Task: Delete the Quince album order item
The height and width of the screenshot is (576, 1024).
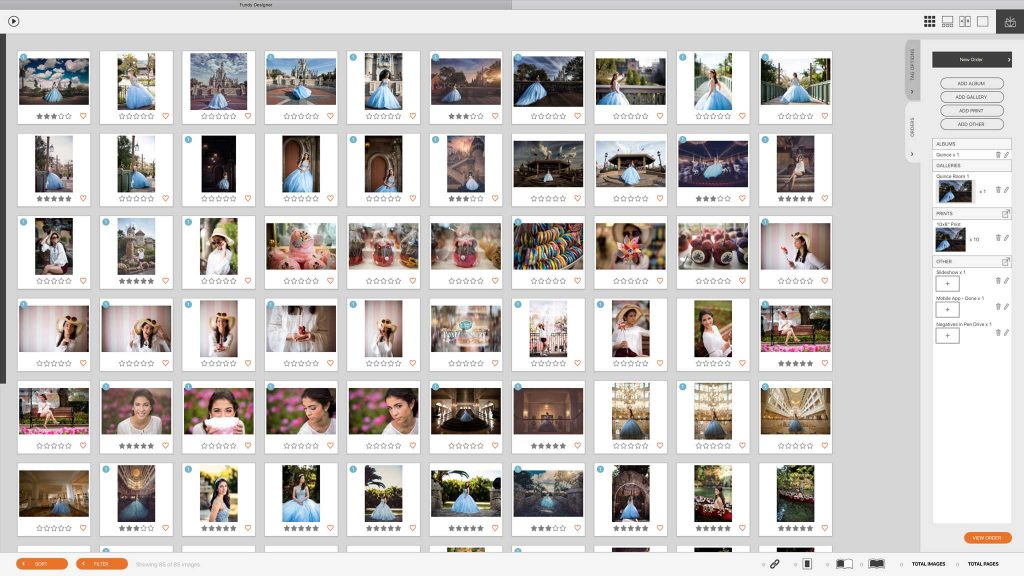Action: pos(998,155)
